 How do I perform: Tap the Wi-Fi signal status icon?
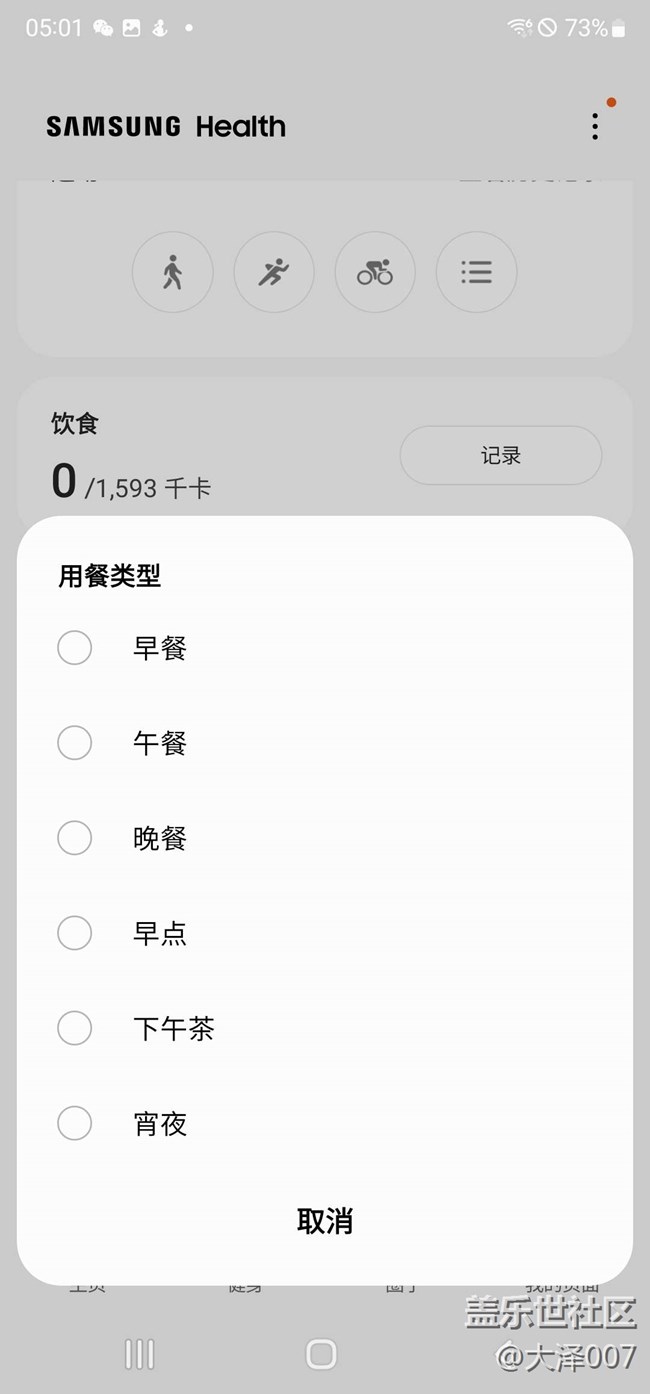coord(520,28)
